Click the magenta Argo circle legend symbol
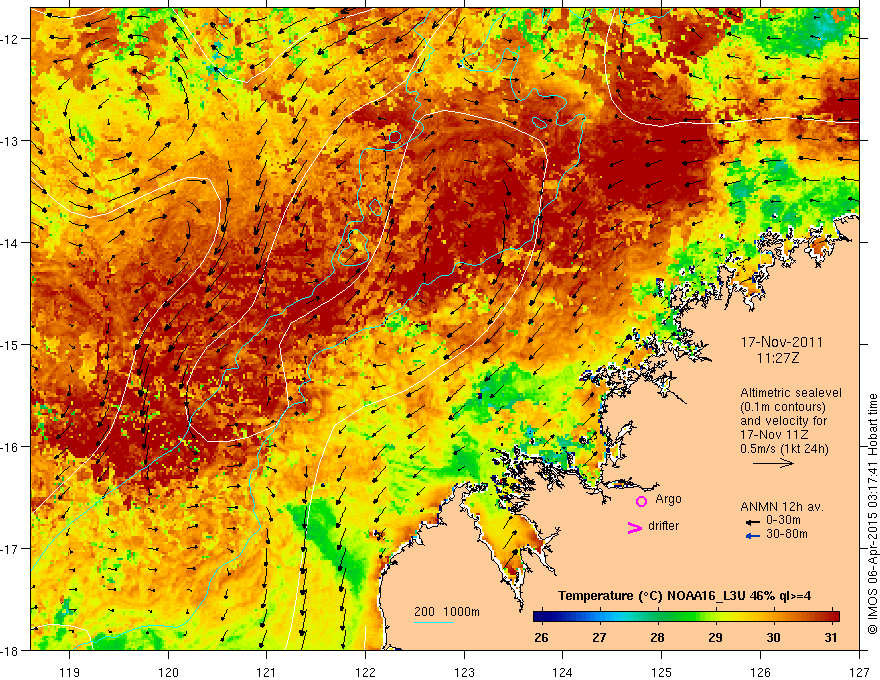 (641, 501)
